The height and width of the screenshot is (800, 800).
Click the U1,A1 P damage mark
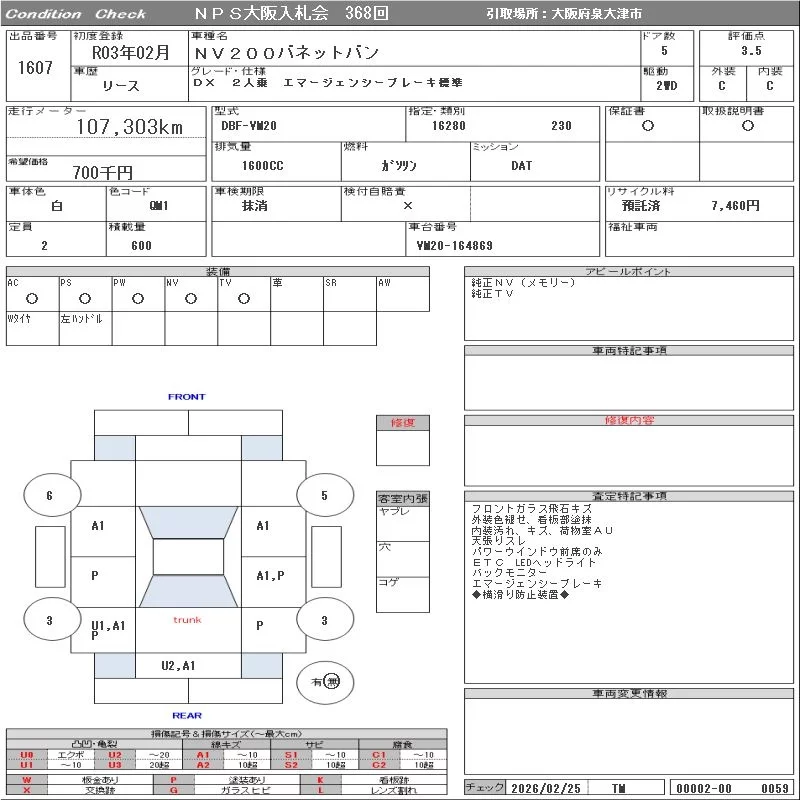(107, 629)
